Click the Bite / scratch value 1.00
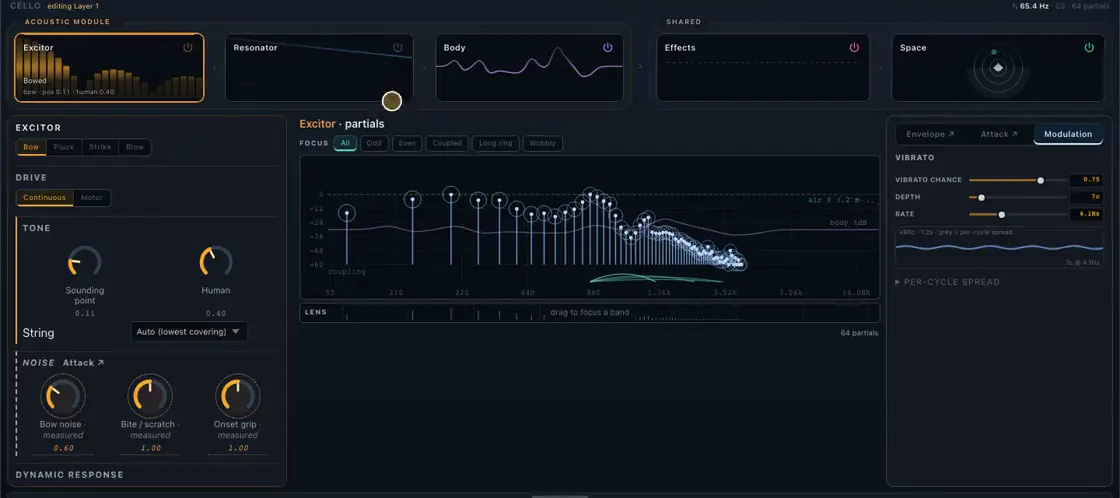1120x498 pixels. (151, 449)
